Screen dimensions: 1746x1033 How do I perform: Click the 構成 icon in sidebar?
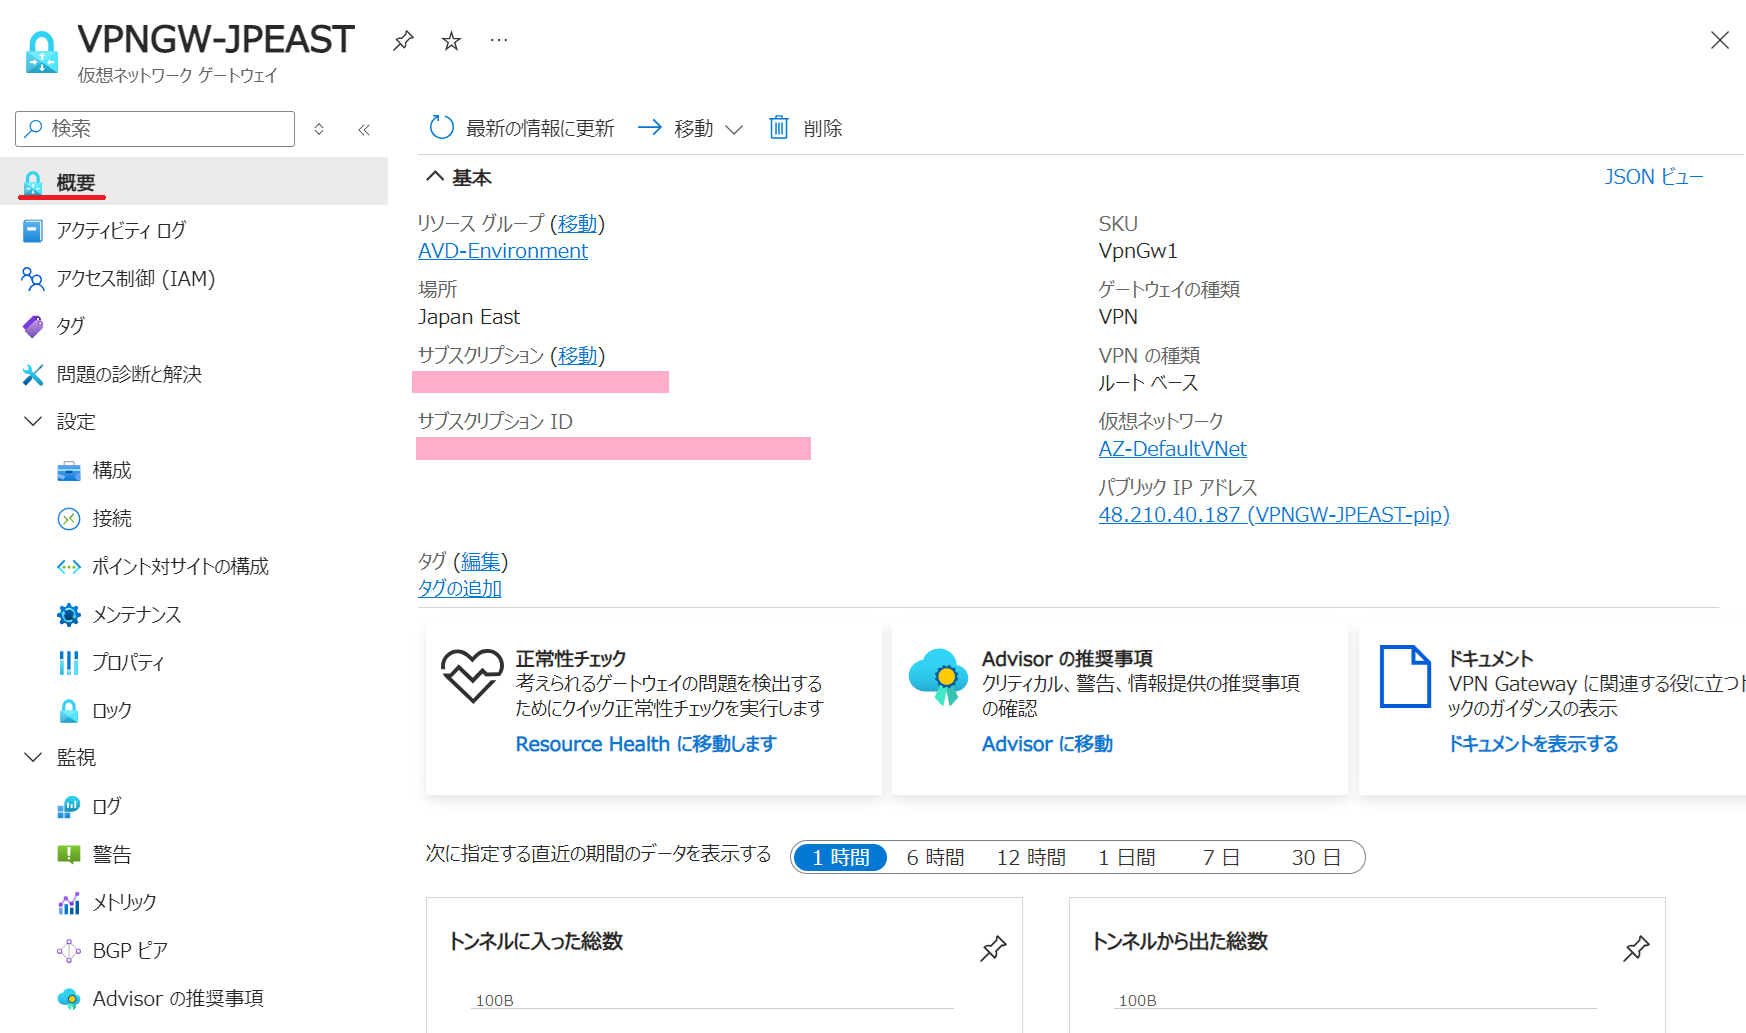coord(69,471)
